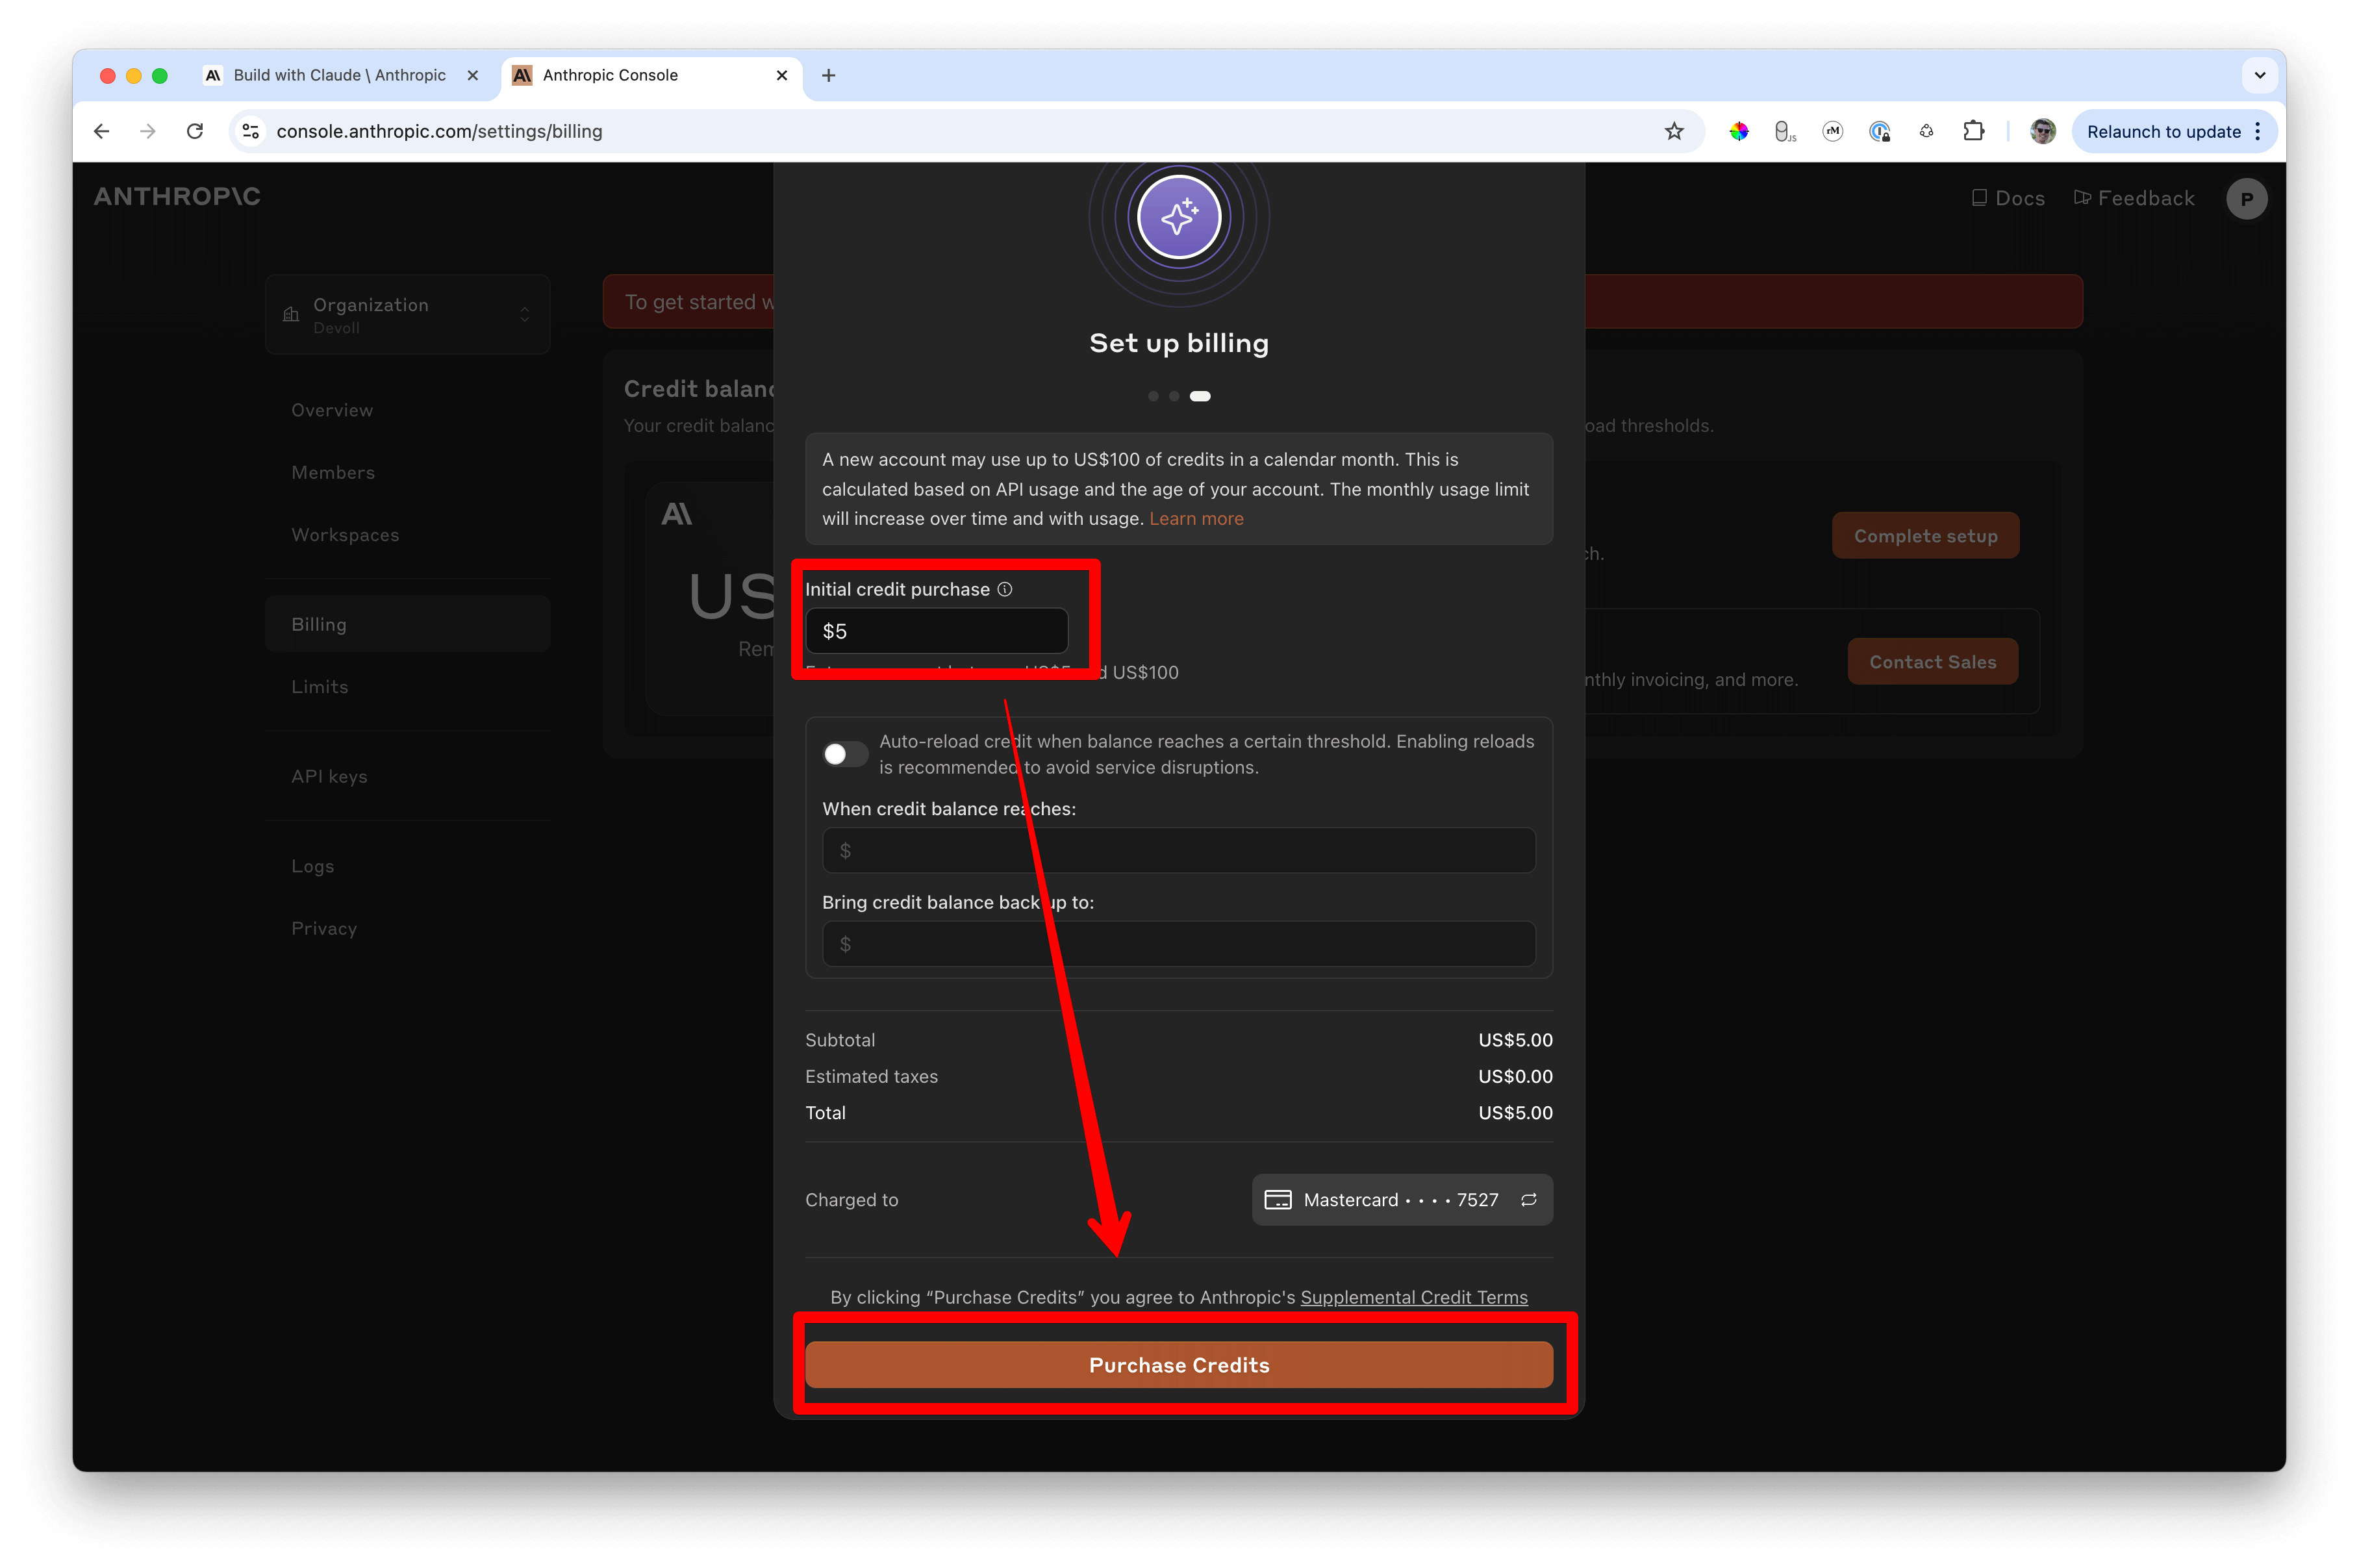Viewport: 2359px width, 1568px height.
Task: Go to API keys in sidebar
Action: point(329,776)
